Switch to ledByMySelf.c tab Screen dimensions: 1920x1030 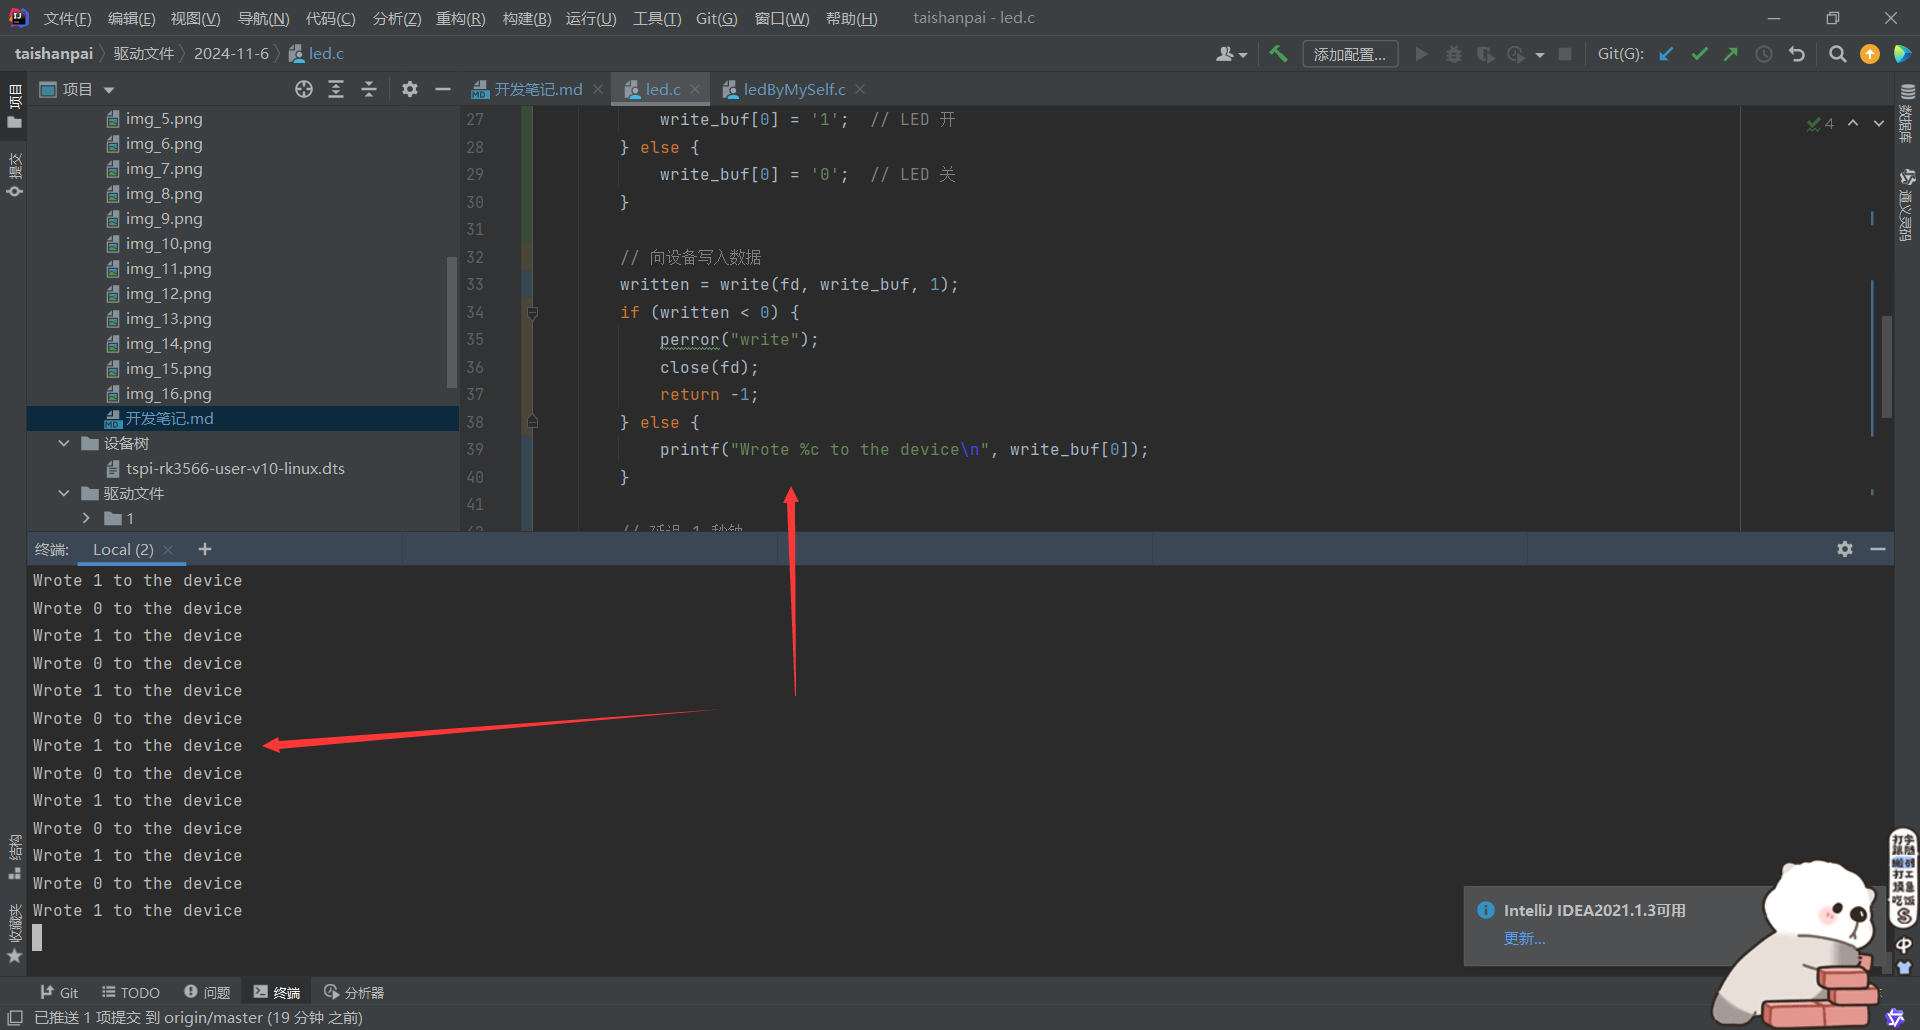(793, 90)
